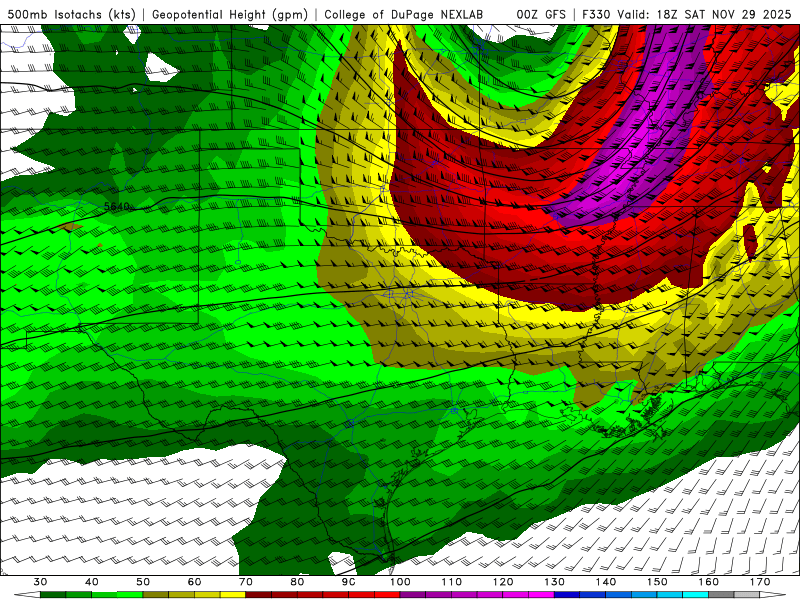Click the "110" color scale label
Image resolution: width=800 pixels, height=600 pixels.
[452, 582]
